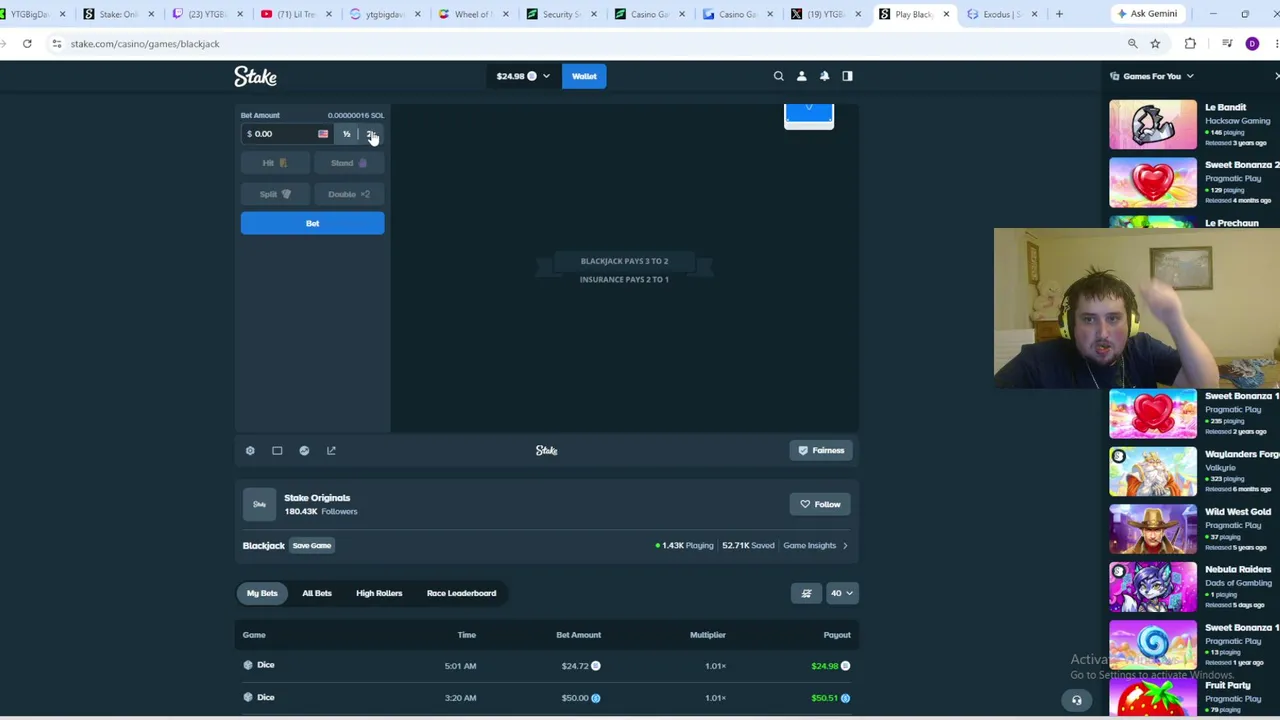Click the Bet Amount currency flag icon
Viewport: 1280px width, 720px height.
click(x=323, y=134)
